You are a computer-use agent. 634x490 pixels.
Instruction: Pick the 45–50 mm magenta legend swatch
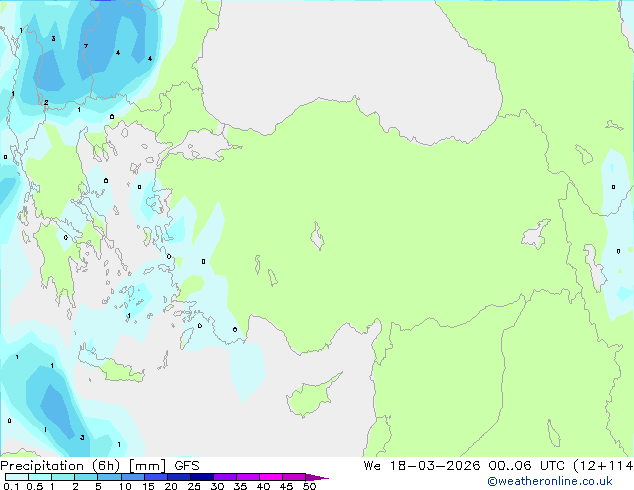point(294,477)
